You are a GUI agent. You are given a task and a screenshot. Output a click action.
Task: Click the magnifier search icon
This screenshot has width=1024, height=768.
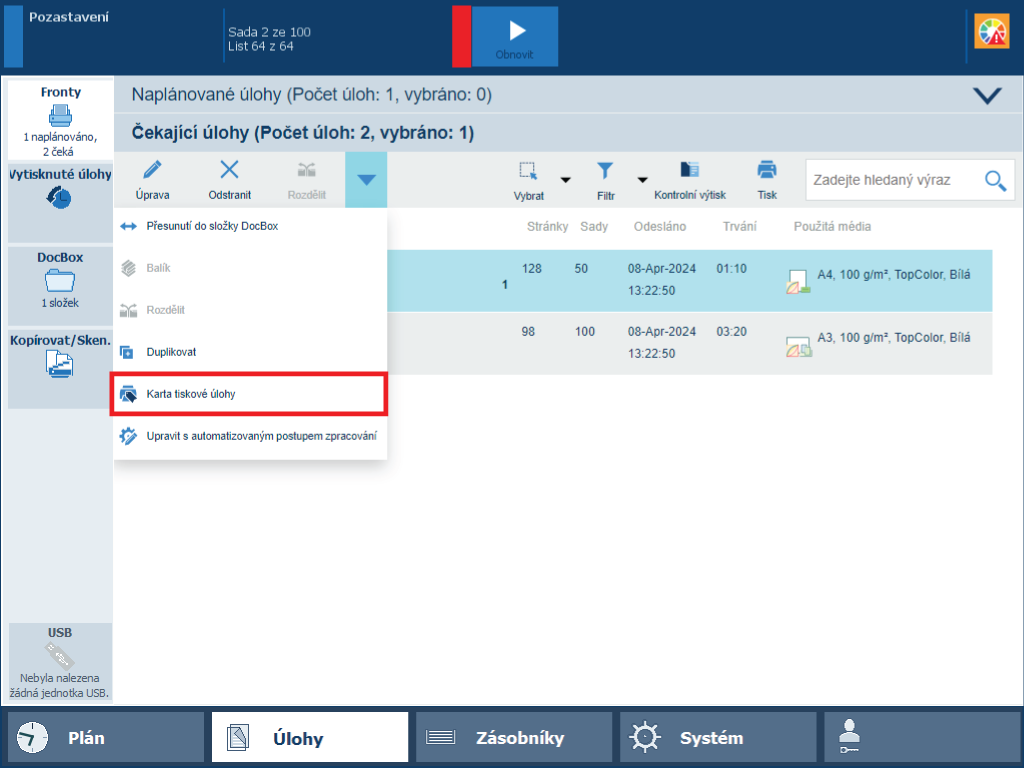(x=995, y=180)
